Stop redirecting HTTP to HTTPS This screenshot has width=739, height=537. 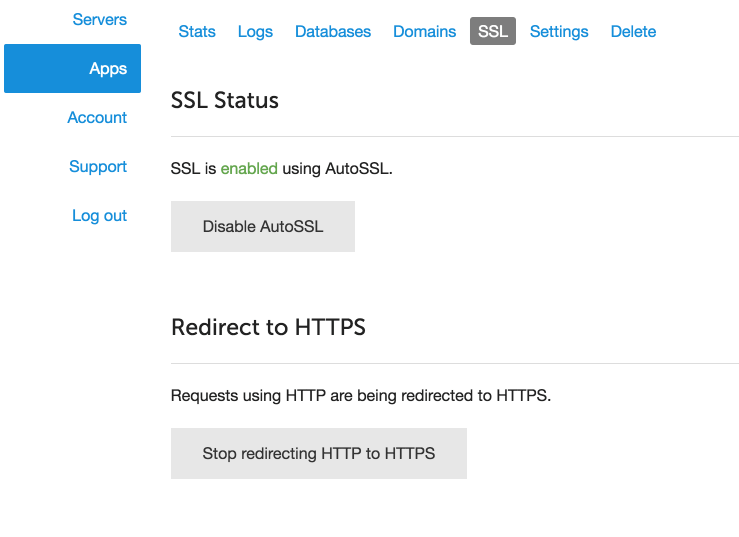point(319,454)
